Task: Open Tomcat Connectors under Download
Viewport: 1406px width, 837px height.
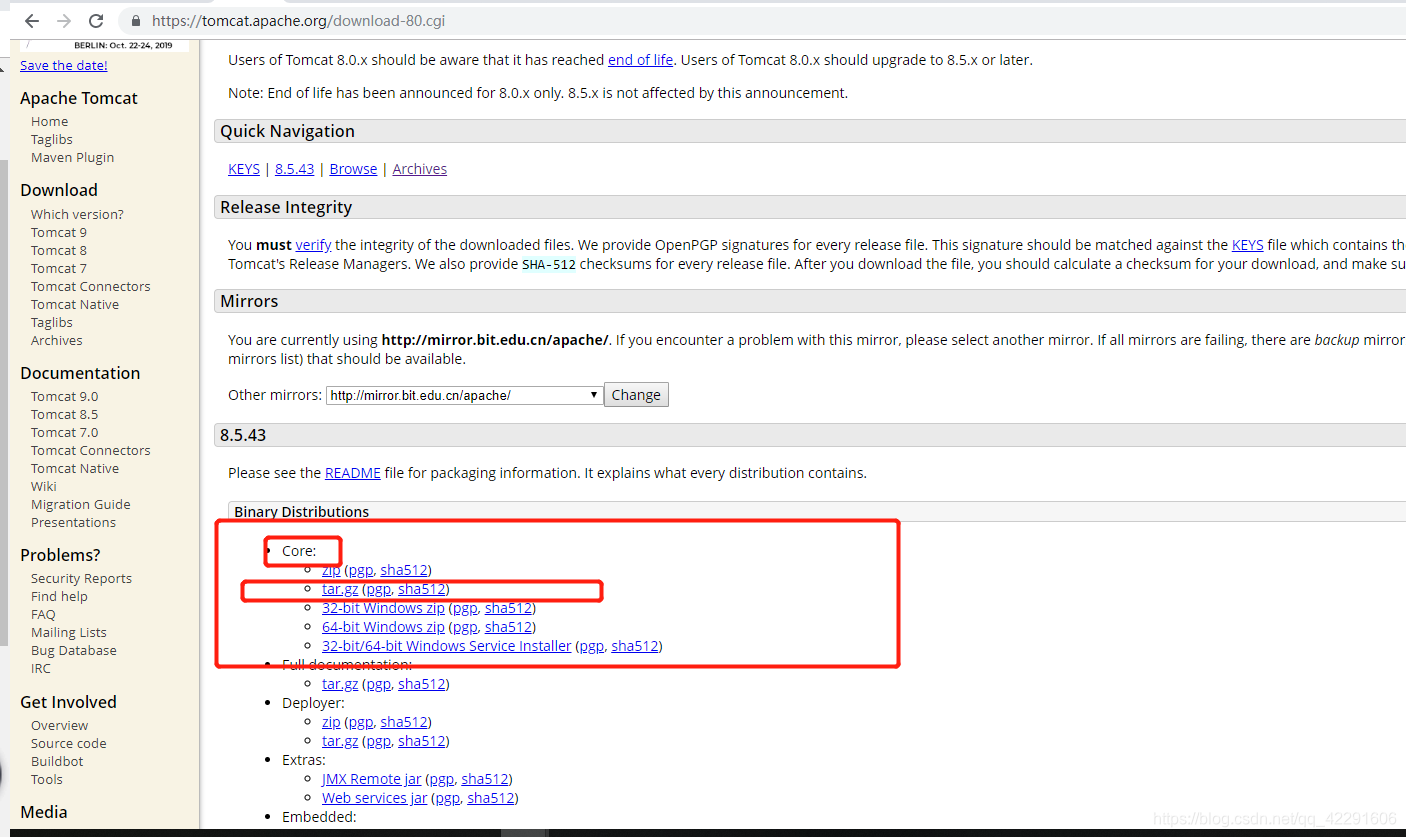Action: point(91,286)
